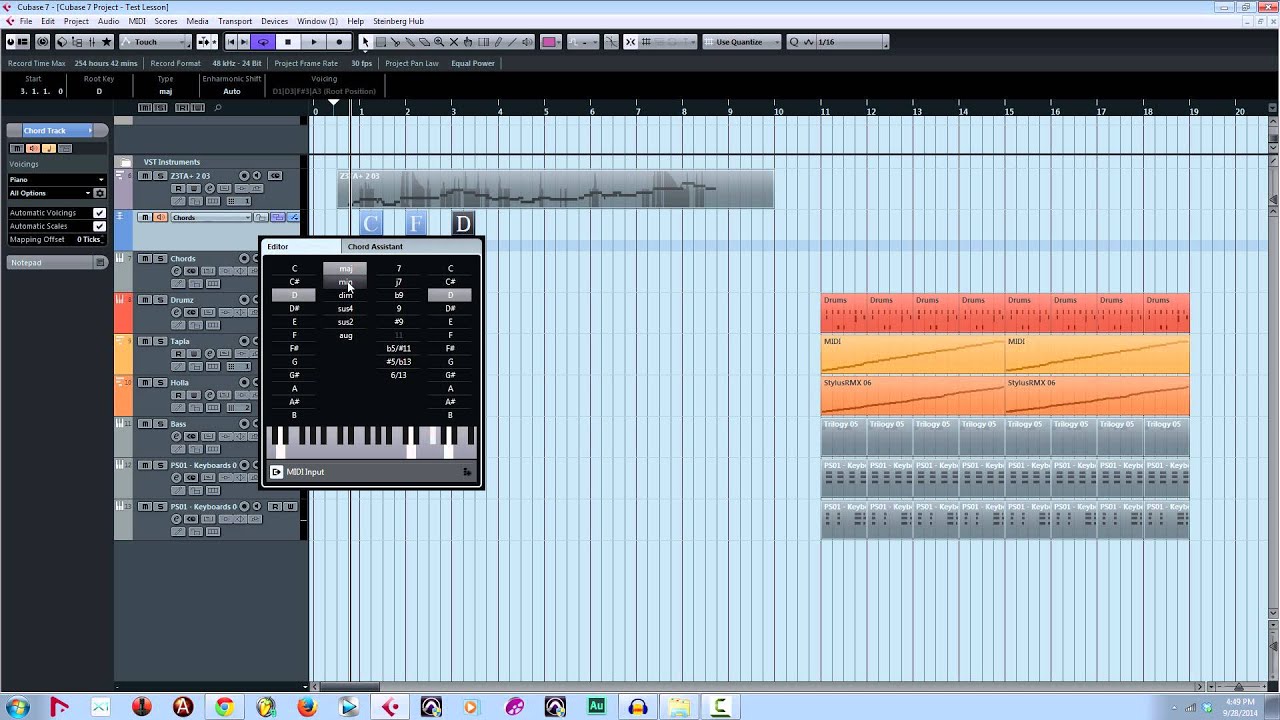Solo the Holla track
Image resolution: width=1280 pixels, height=720 pixels.
click(x=160, y=382)
